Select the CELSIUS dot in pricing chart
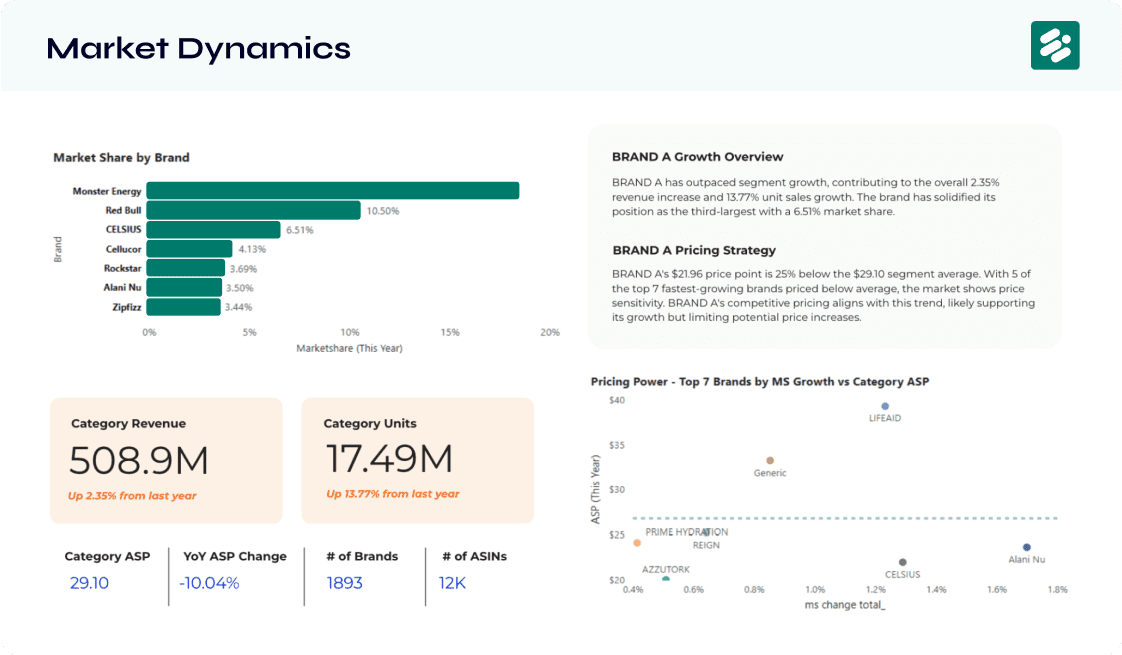The height and width of the screenshot is (655, 1122). tap(902, 562)
